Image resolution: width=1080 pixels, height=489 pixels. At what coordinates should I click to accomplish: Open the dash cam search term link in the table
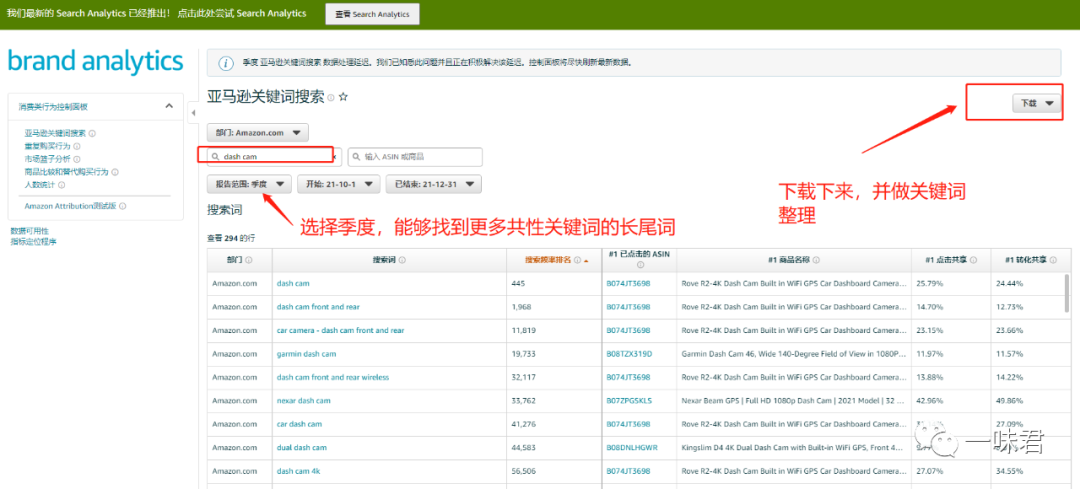293,283
